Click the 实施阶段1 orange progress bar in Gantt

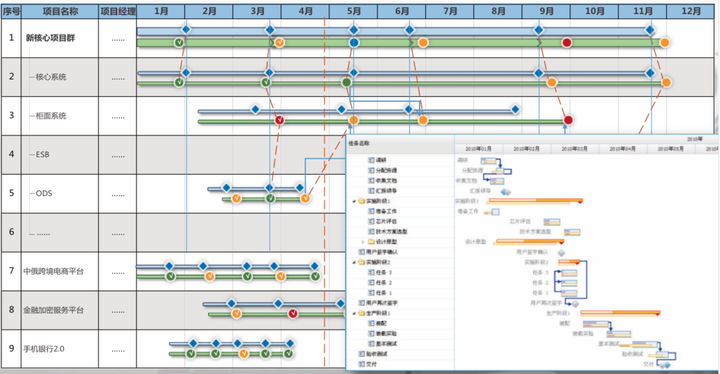[535, 201]
